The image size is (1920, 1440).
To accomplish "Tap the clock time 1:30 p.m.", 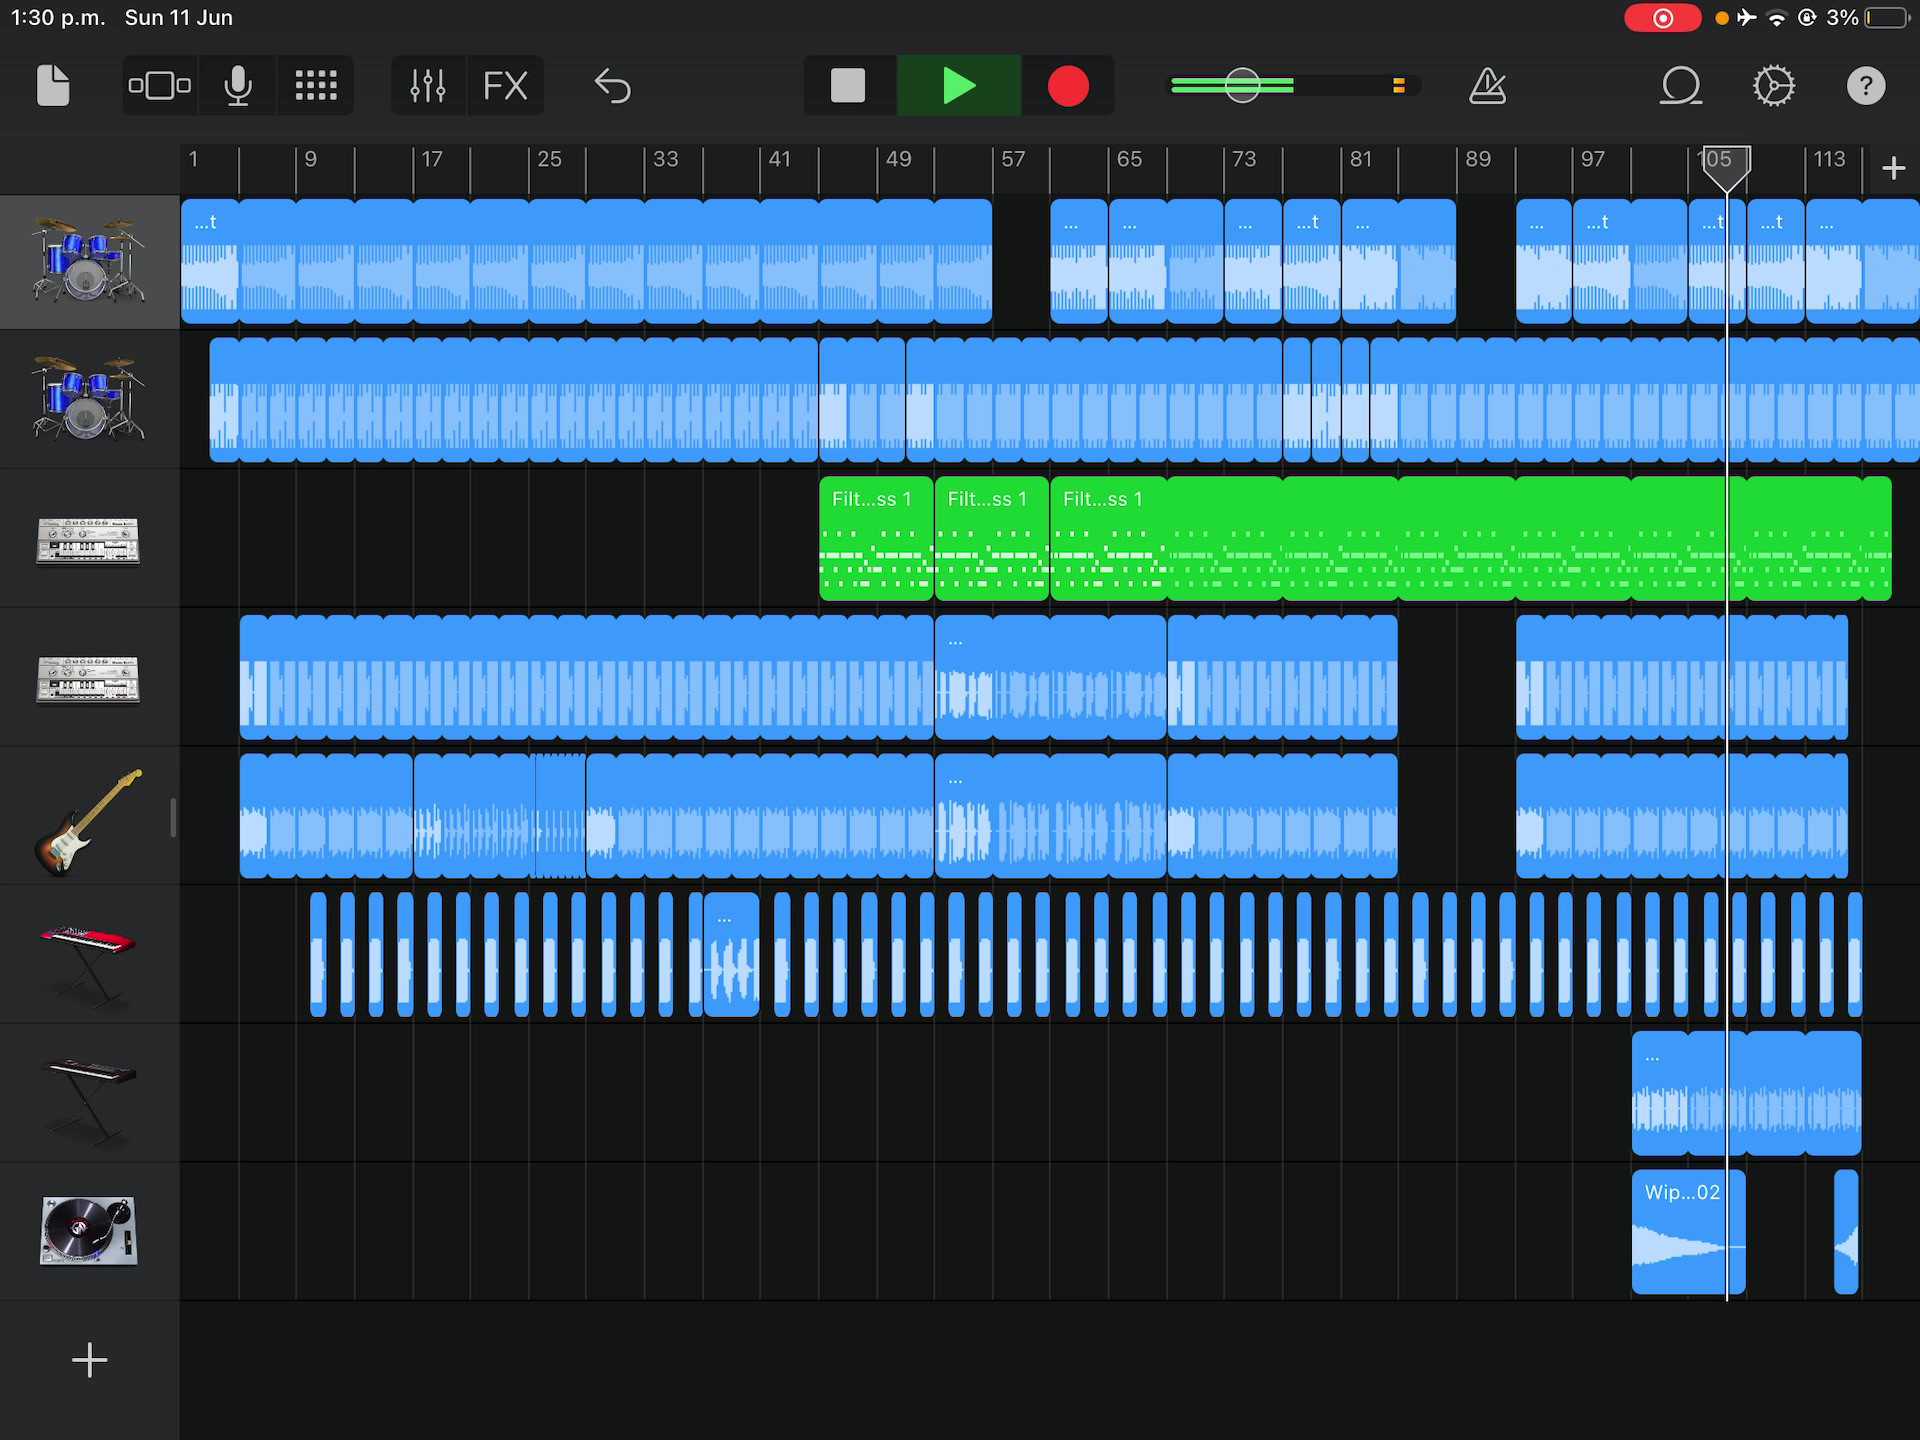I will point(58,18).
